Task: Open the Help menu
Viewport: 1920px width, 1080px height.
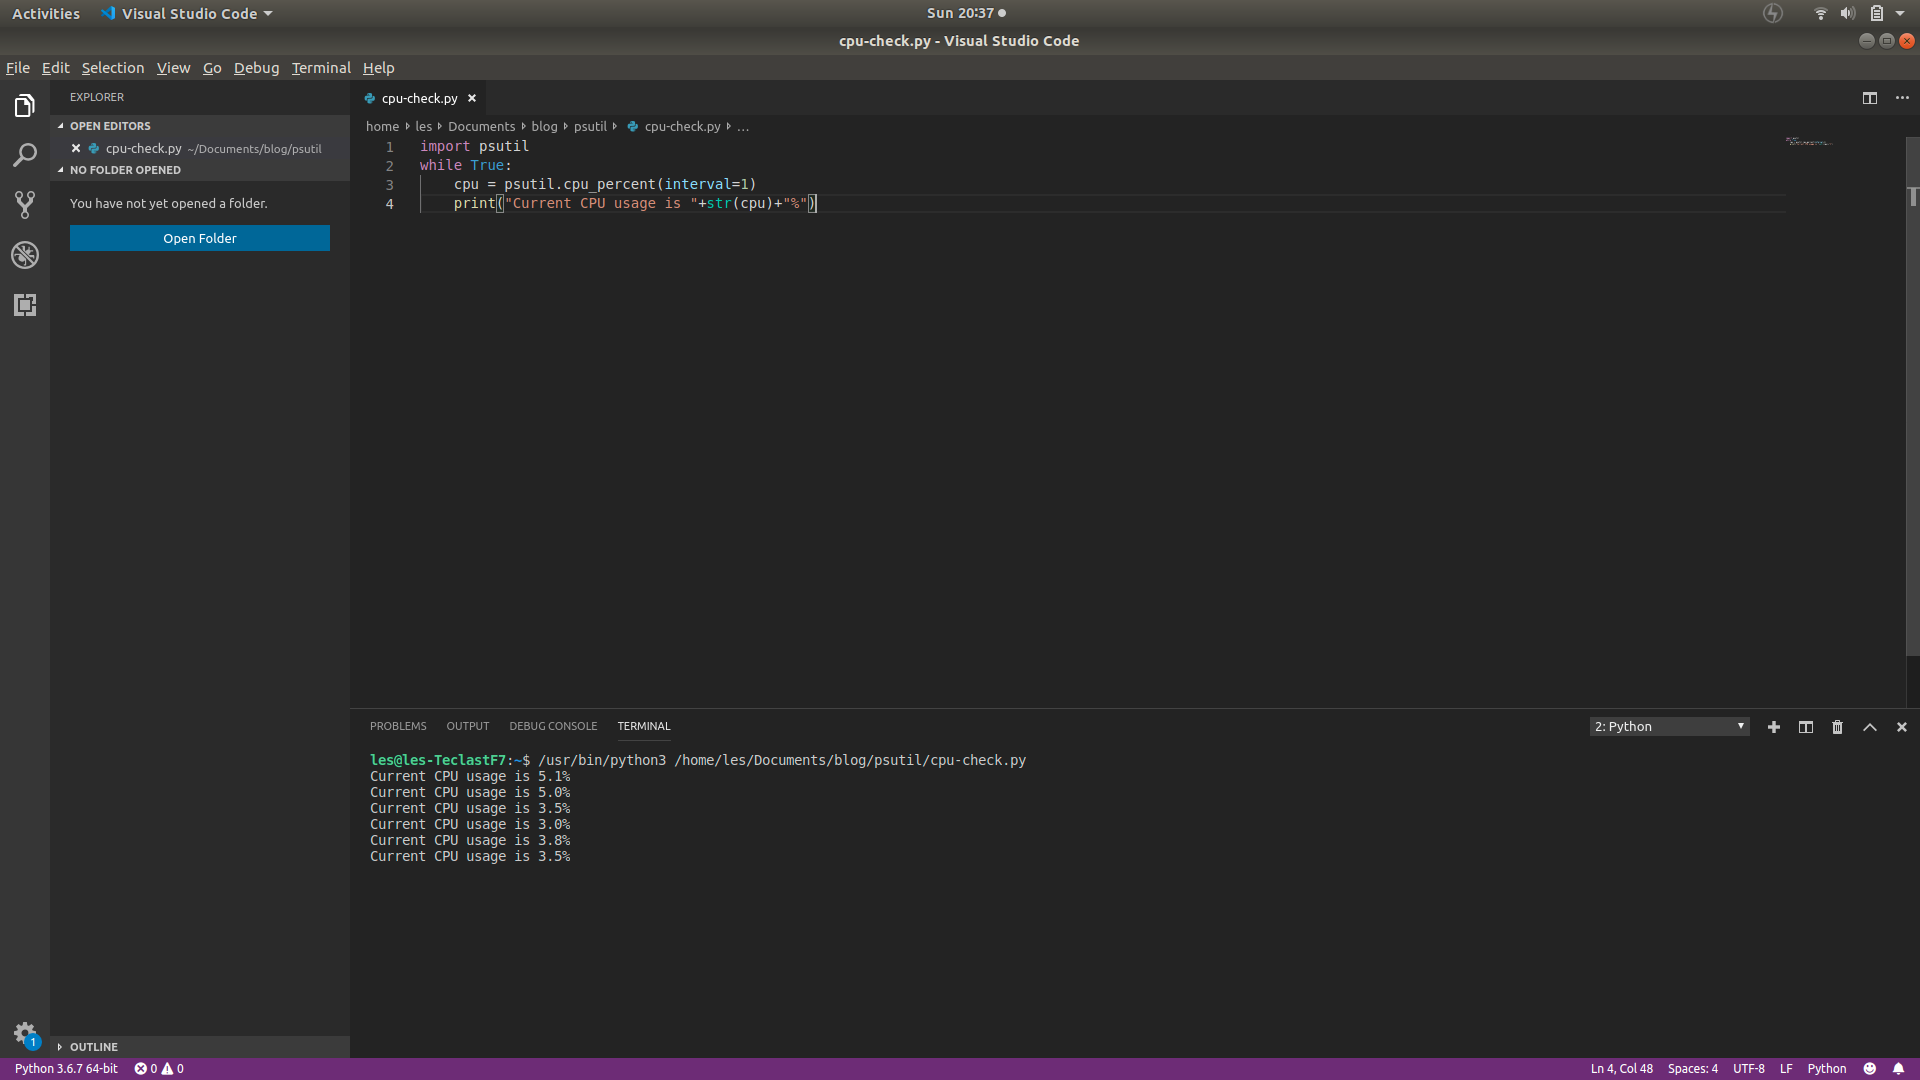Action: pyautogui.click(x=378, y=68)
